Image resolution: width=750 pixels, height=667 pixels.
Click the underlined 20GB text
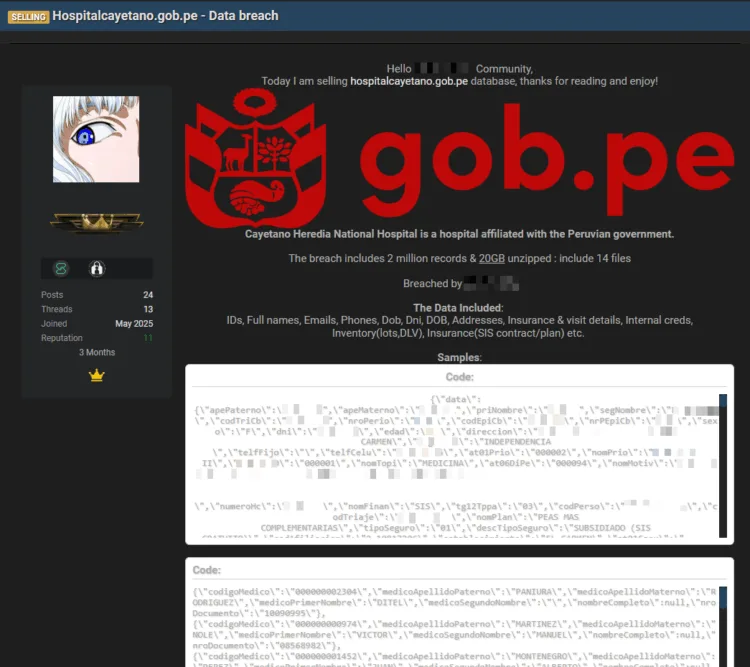(492, 258)
